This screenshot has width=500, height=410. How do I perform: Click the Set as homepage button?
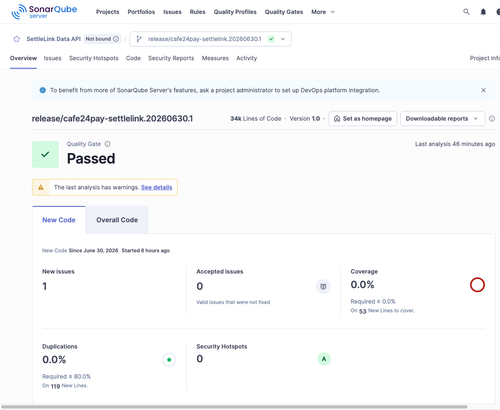point(362,119)
